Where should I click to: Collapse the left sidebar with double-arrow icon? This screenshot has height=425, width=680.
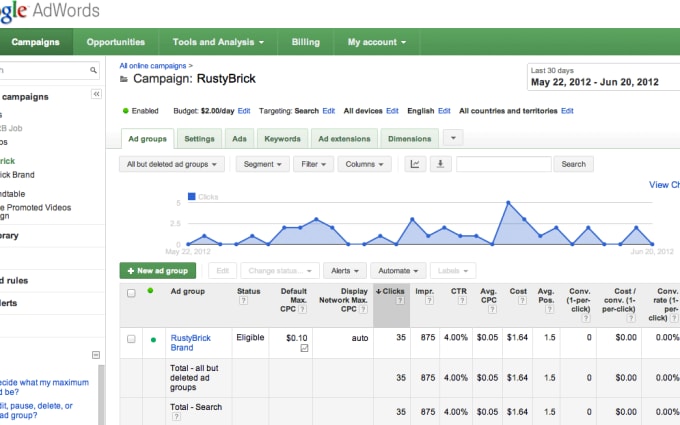96,93
